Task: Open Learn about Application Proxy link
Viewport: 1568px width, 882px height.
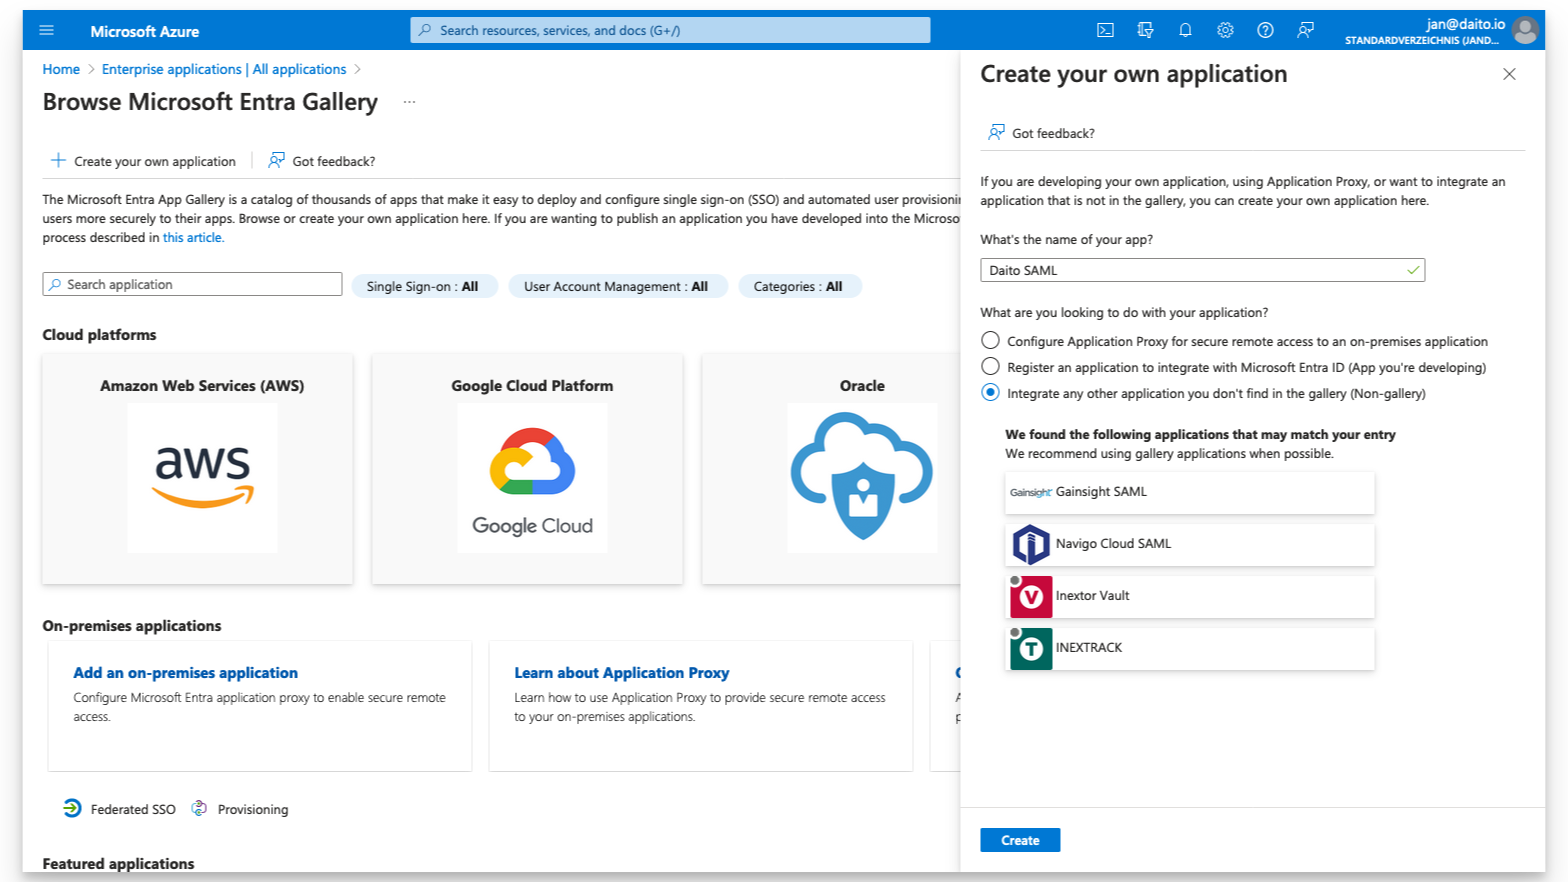Action: pyautogui.click(x=621, y=673)
